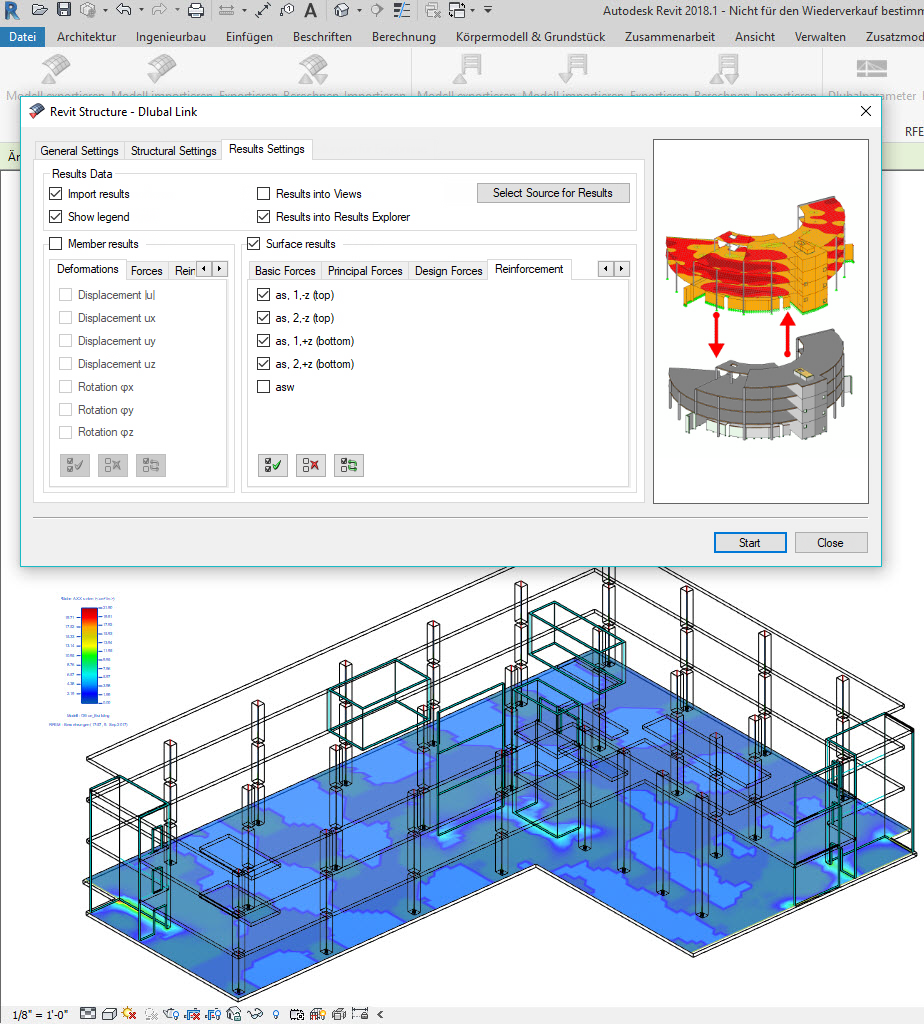Switch to the Structural Settings tab
The height and width of the screenshot is (1024, 924).
point(173,151)
